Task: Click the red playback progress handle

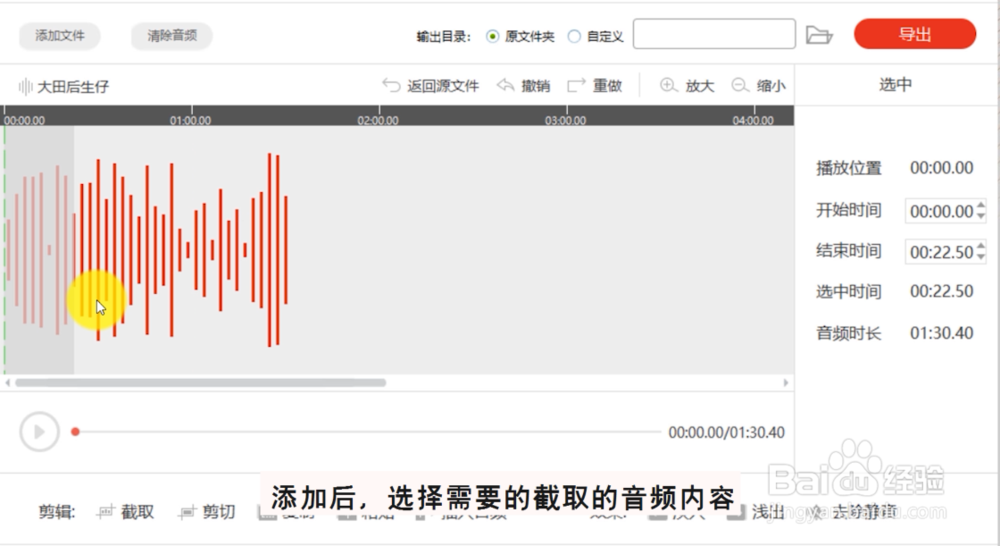Action: point(75,432)
